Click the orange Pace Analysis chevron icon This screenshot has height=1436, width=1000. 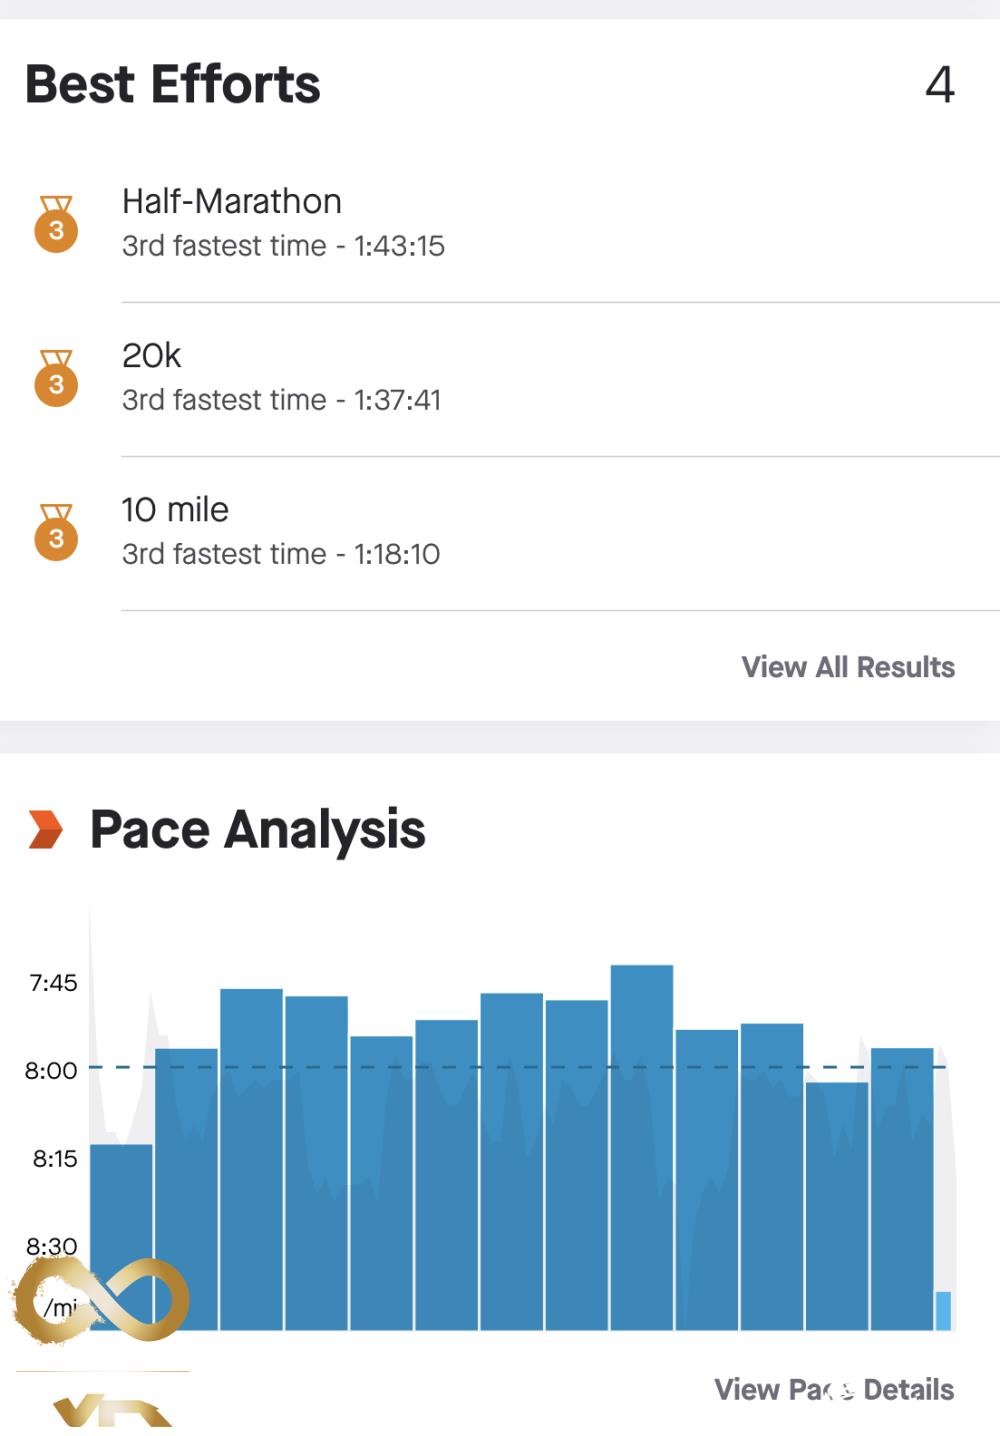click(46, 829)
